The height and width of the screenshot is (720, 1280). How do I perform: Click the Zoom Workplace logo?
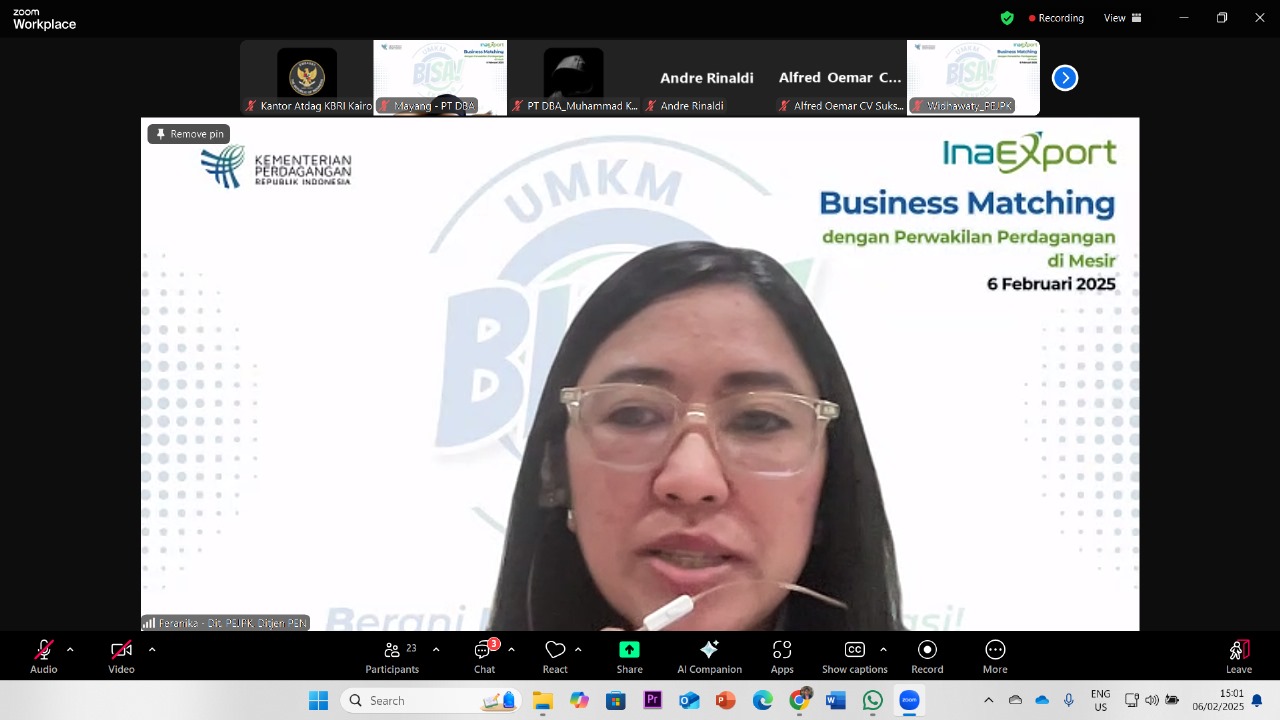(x=44, y=18)
